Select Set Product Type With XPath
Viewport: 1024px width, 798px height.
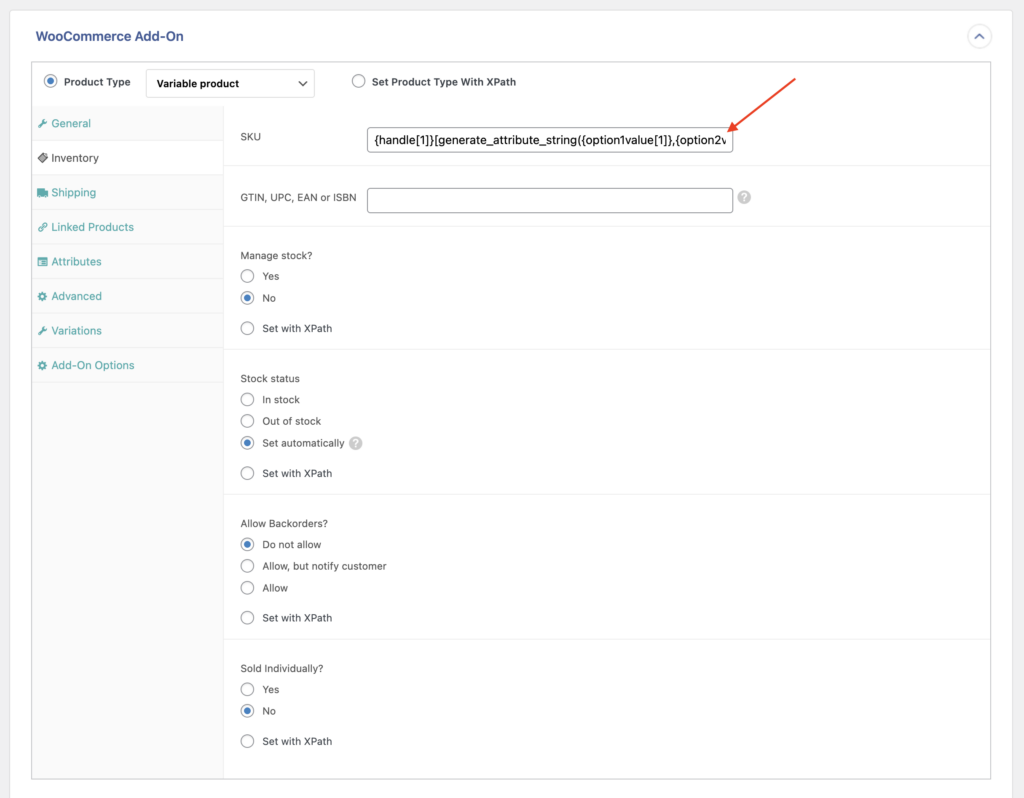point(358,82)
